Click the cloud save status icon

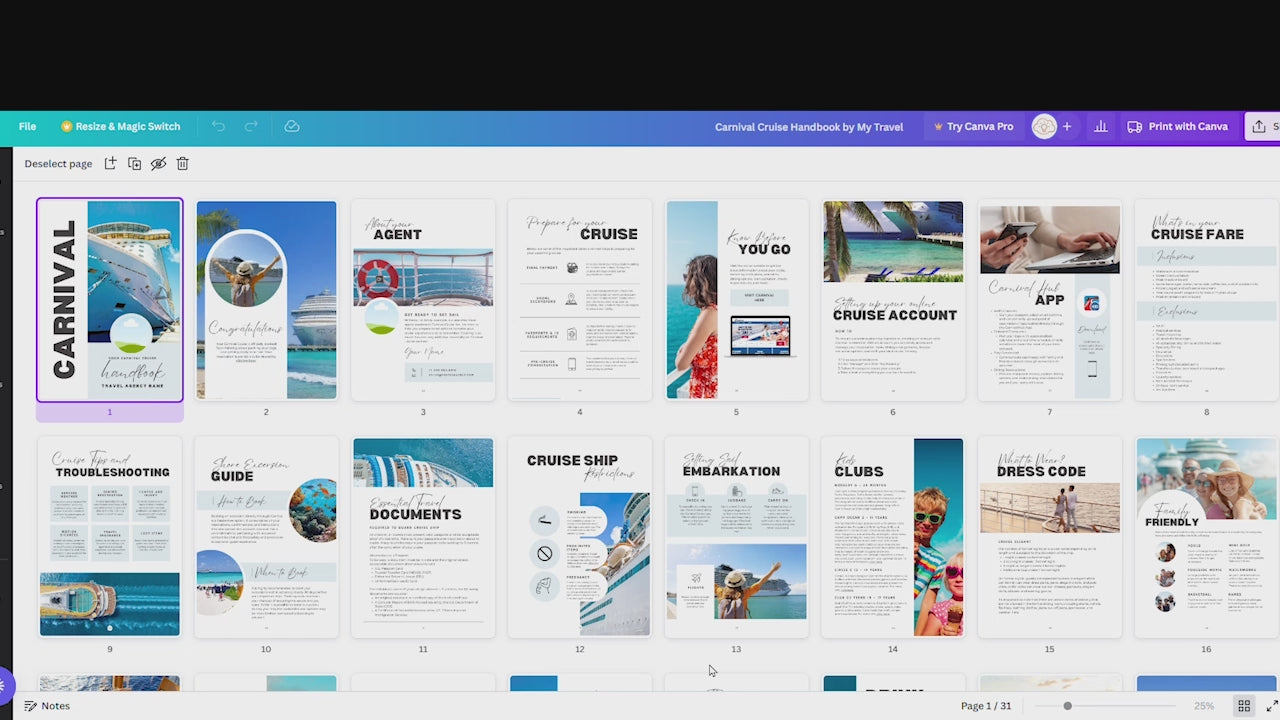[x=292, y=127]
